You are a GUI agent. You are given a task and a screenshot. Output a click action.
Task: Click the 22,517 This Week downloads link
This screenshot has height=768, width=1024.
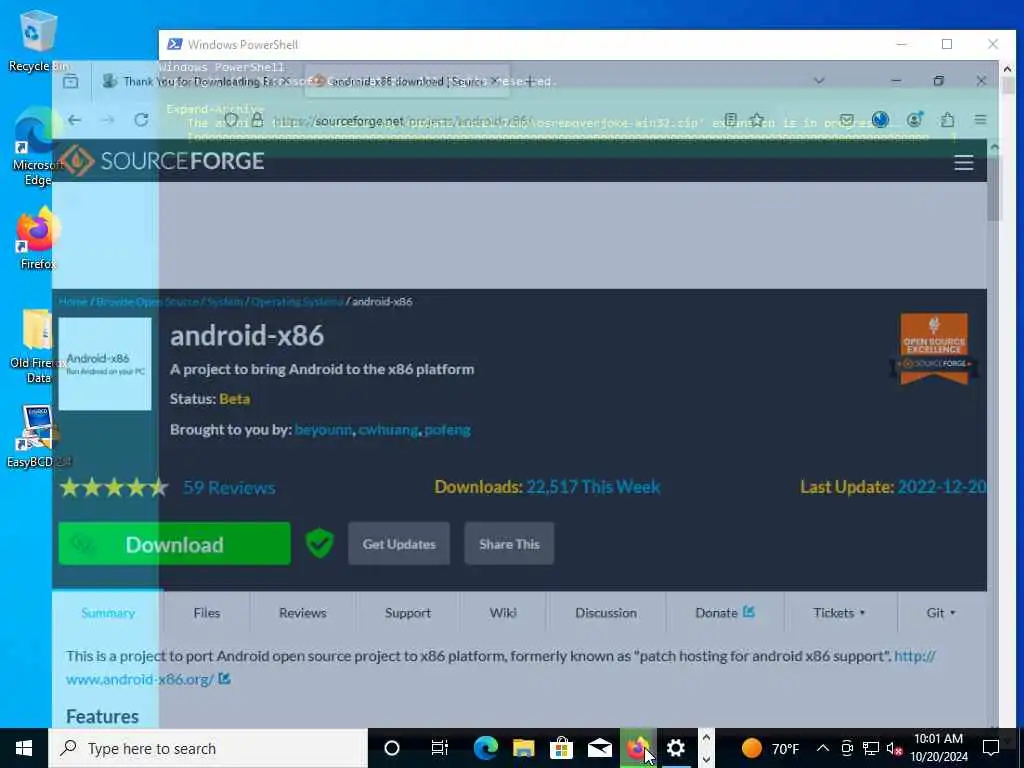point(593,487)
